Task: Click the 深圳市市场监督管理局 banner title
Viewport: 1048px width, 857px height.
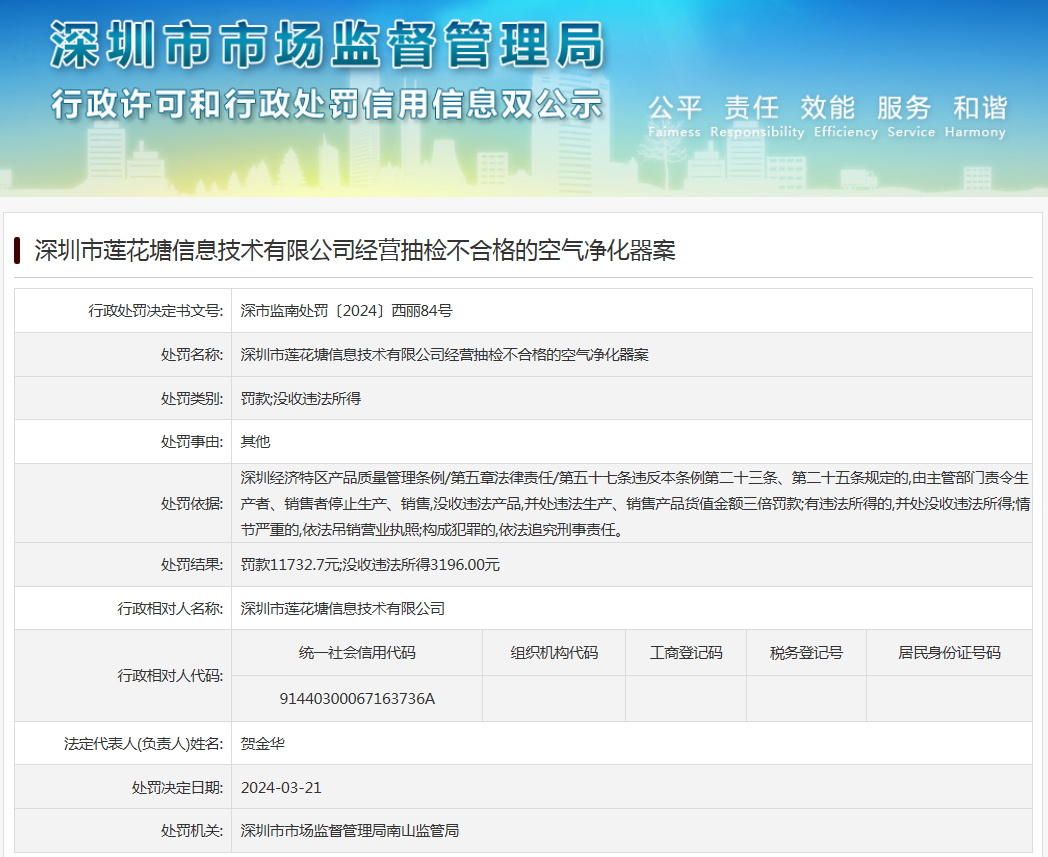Action: [x=328, y=45]
